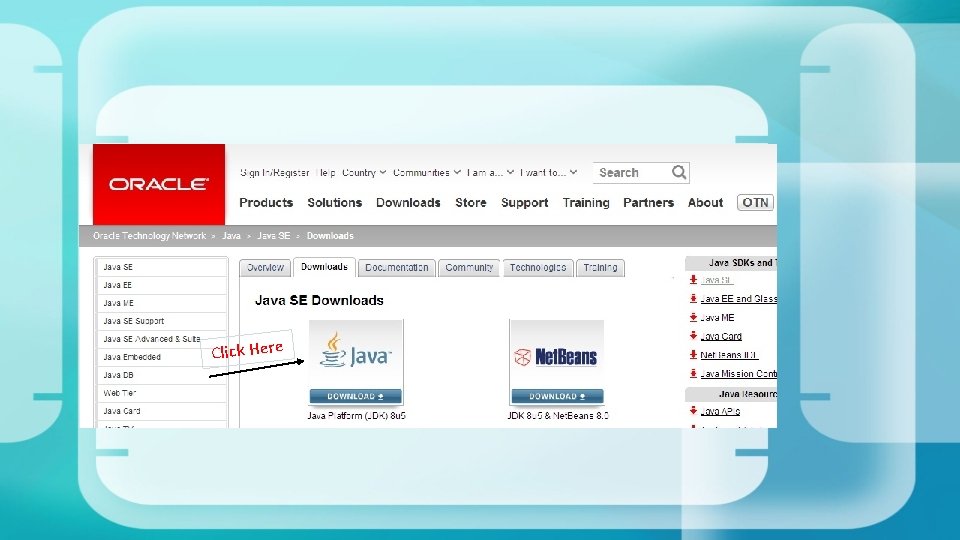The image size is (960, 540).
Task: Click the Oracle logo
Action: coord(159,184)
